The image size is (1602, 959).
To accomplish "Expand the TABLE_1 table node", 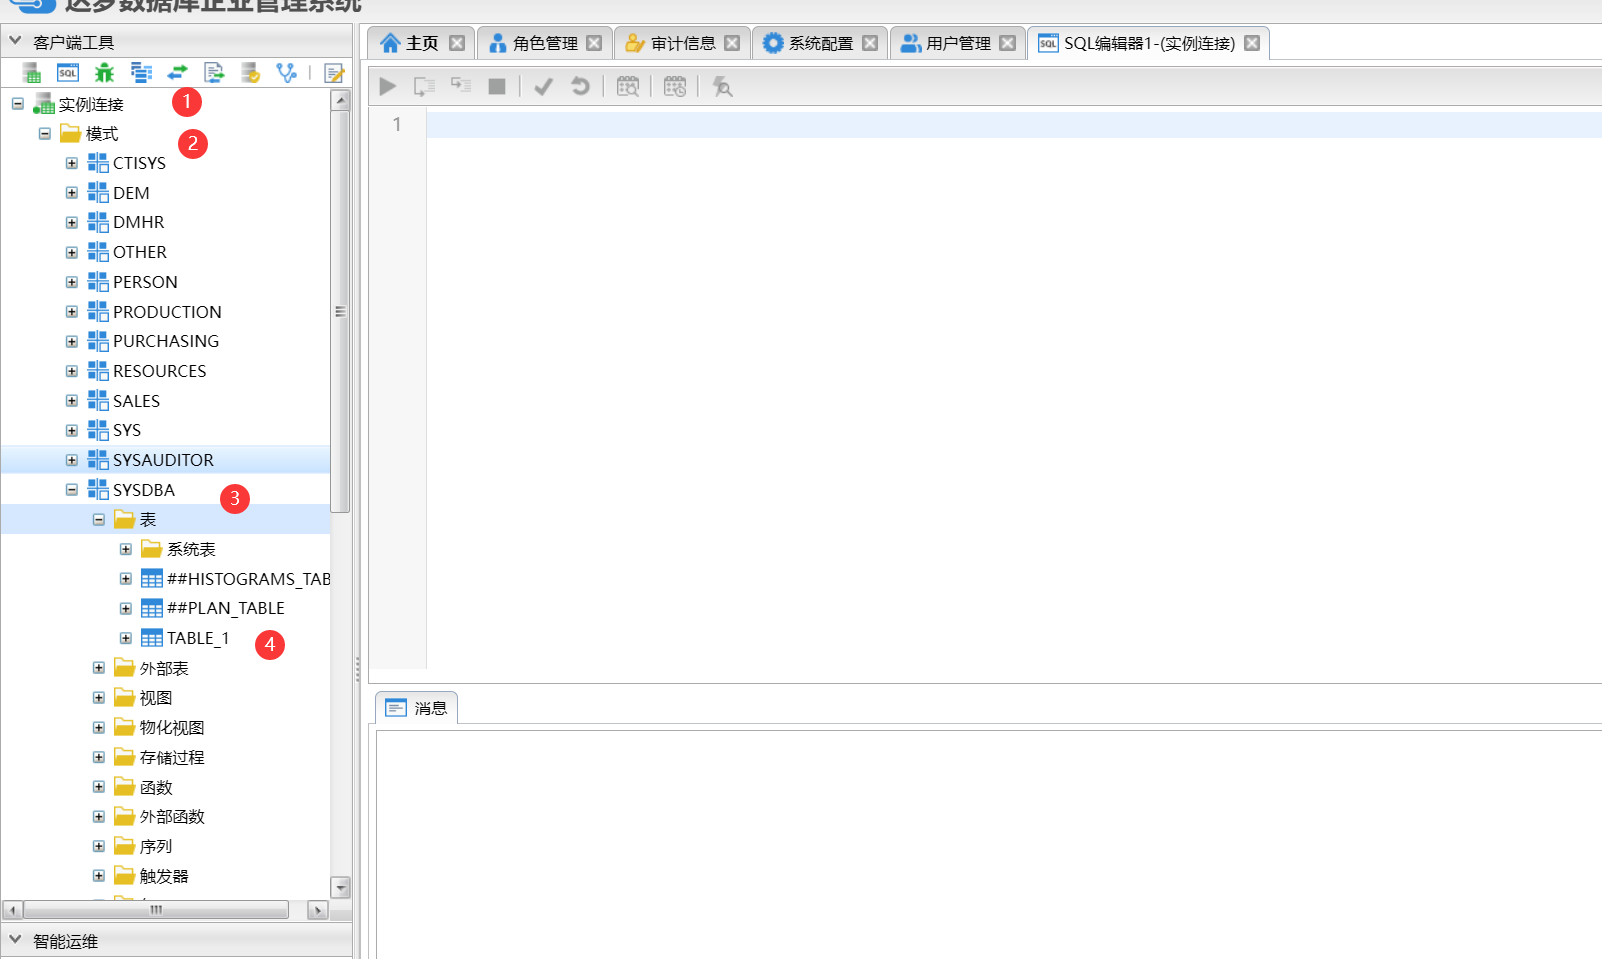I will pyautogui.click(x=126, y=638).
